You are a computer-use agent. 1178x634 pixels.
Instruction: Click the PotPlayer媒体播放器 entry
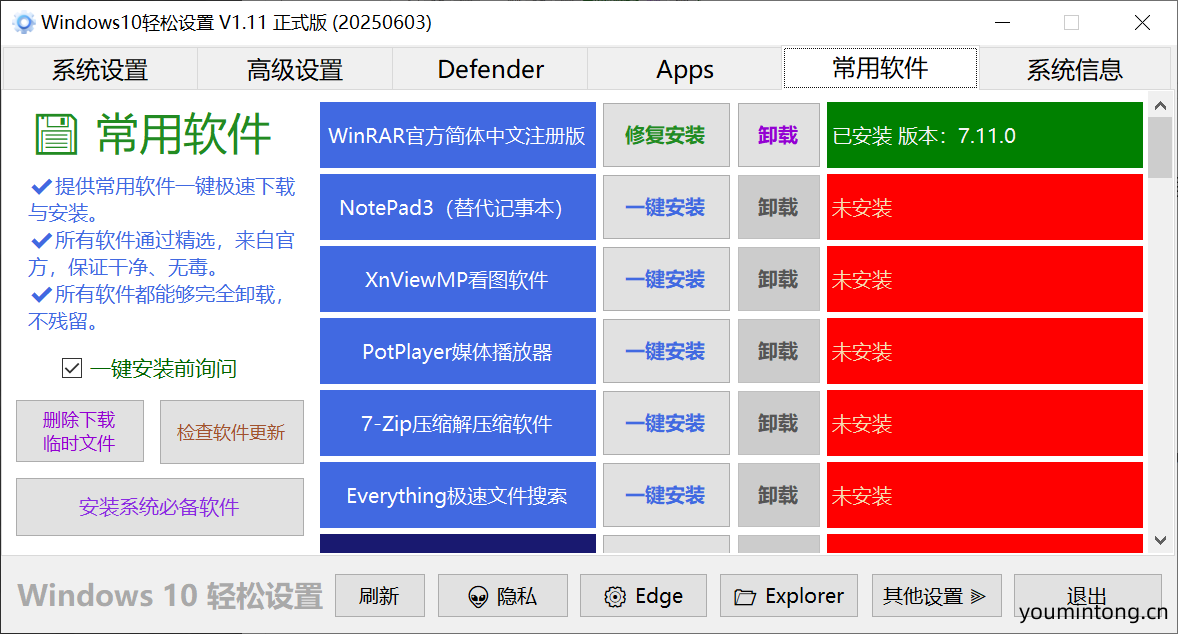coord(458,352)
